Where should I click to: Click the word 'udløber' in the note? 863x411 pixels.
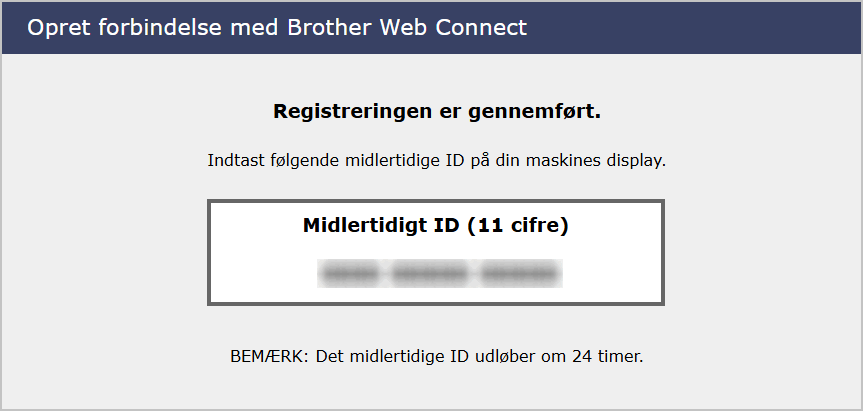click(503, 355)
